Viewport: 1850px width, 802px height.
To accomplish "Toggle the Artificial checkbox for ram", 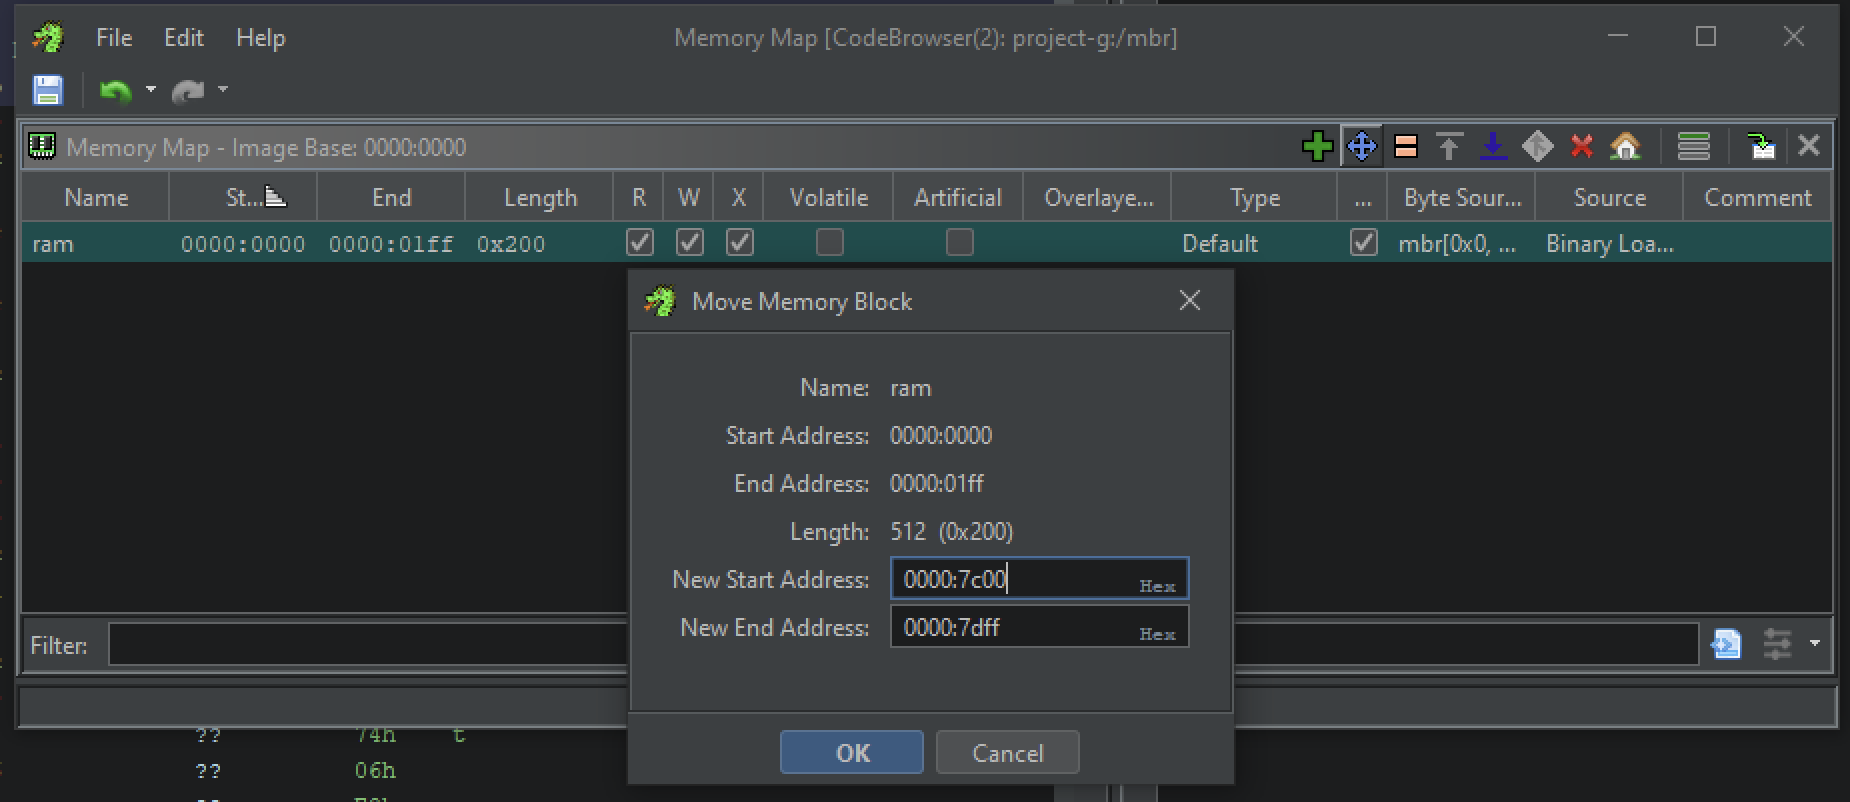I will [x=959, y=243].
